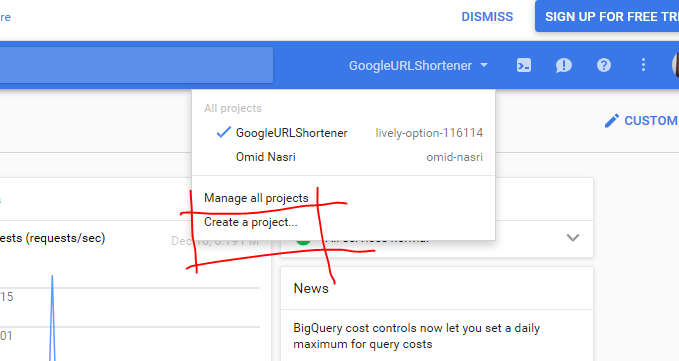Screen dimensions: 679x361
Task: Dismiss the free trial banner
Action: (487, 17)
